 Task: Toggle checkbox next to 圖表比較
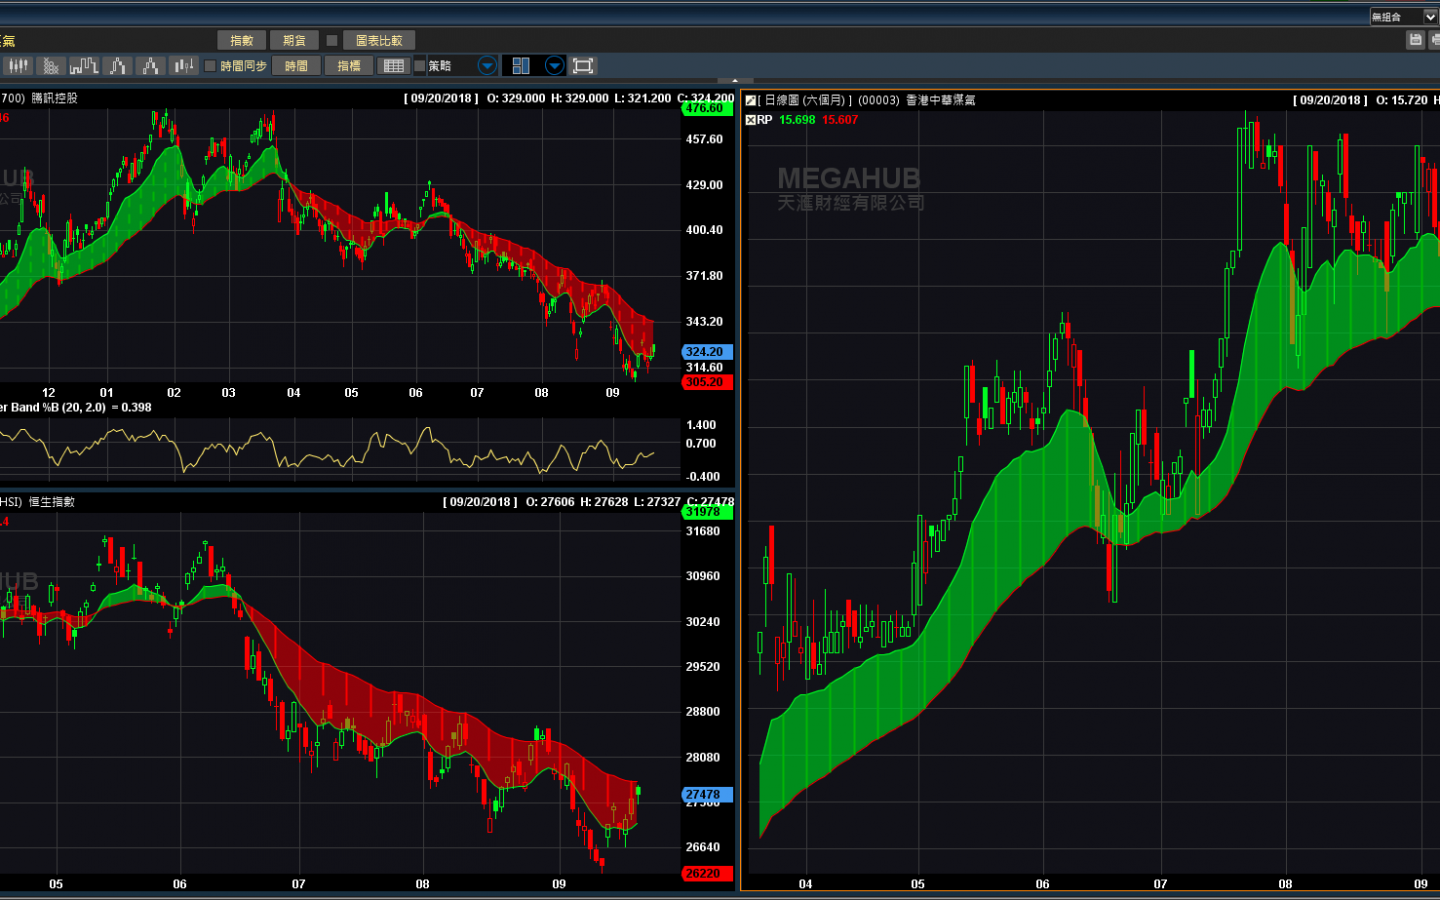tap(332, 41)
